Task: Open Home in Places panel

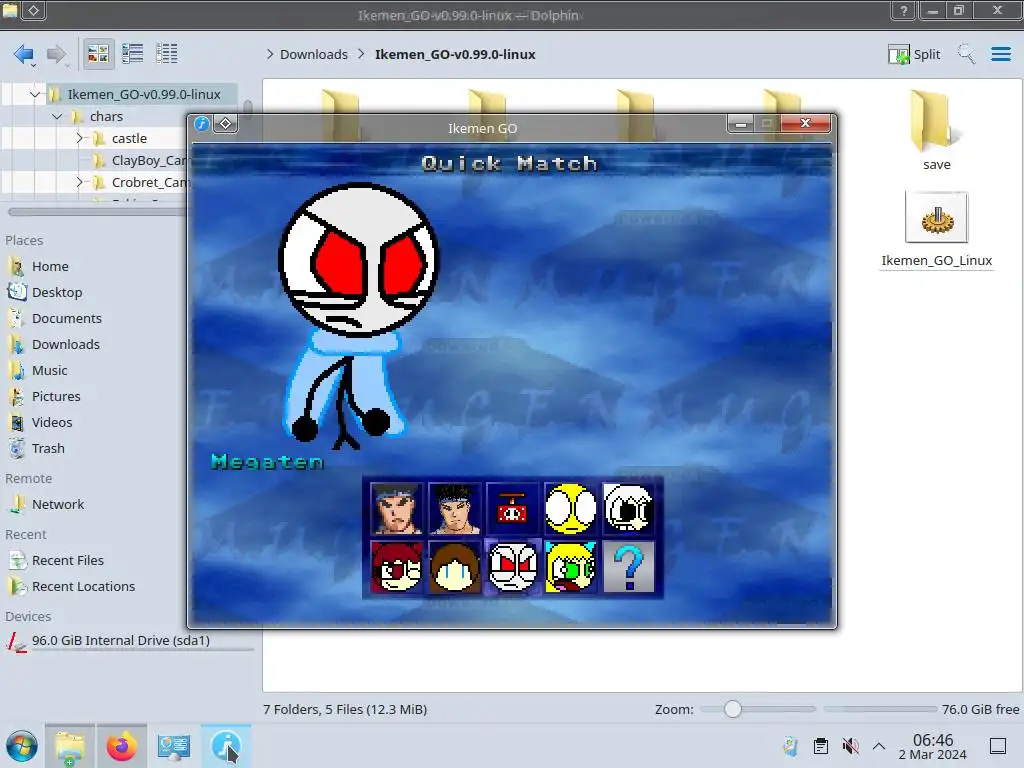Action: pos(50,266)
